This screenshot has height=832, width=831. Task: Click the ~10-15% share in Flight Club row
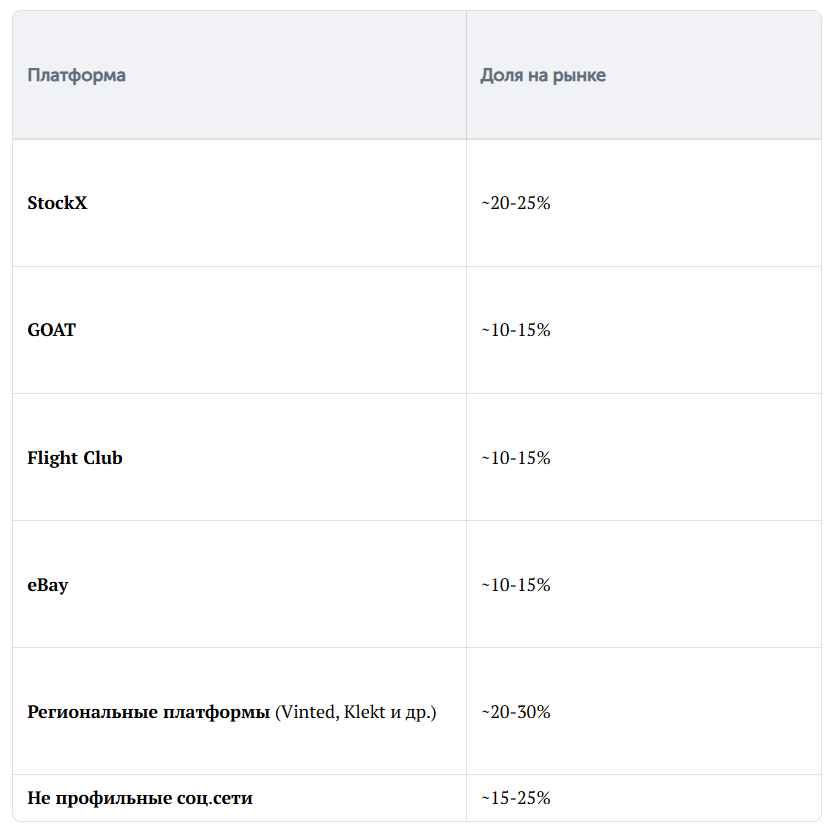coord(515,458)
